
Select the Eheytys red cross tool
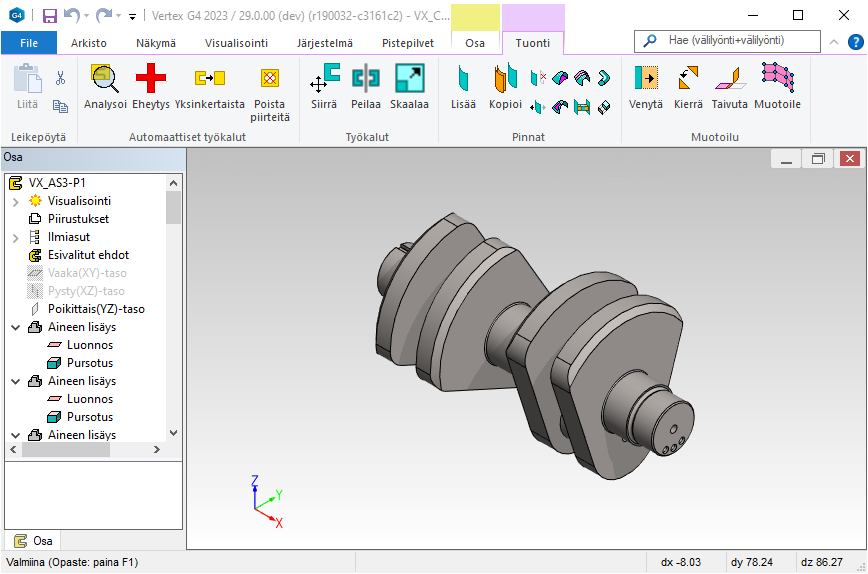[x=151, y=86]
